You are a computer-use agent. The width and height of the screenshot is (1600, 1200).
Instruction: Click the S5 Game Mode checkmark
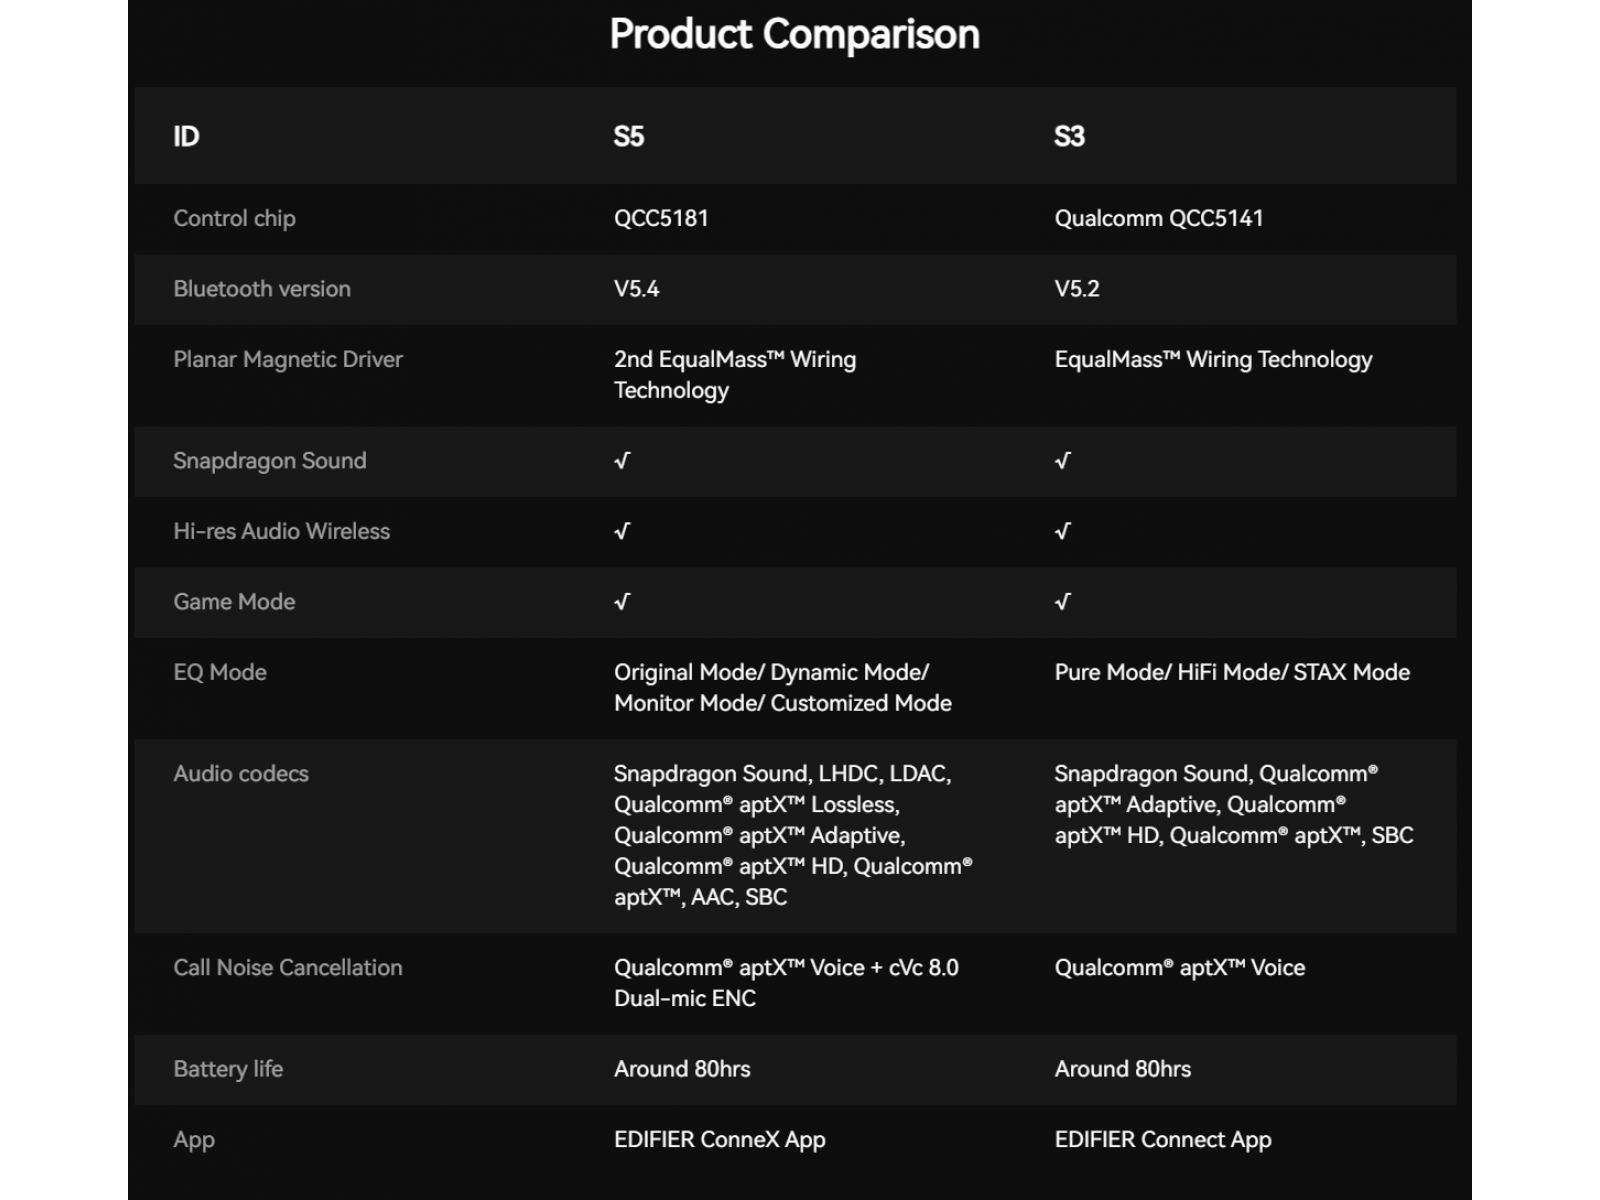click(x=622, y=602)
